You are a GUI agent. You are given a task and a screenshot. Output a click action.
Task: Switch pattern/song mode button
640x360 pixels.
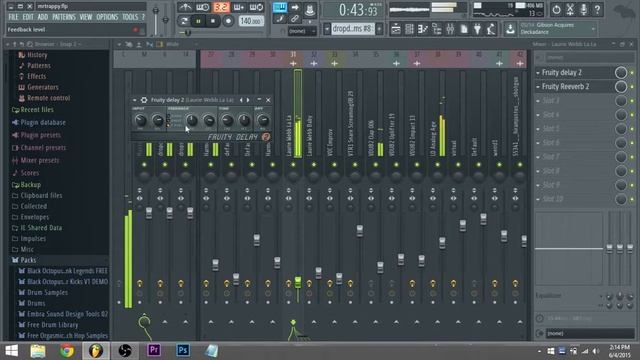[184, 21]
